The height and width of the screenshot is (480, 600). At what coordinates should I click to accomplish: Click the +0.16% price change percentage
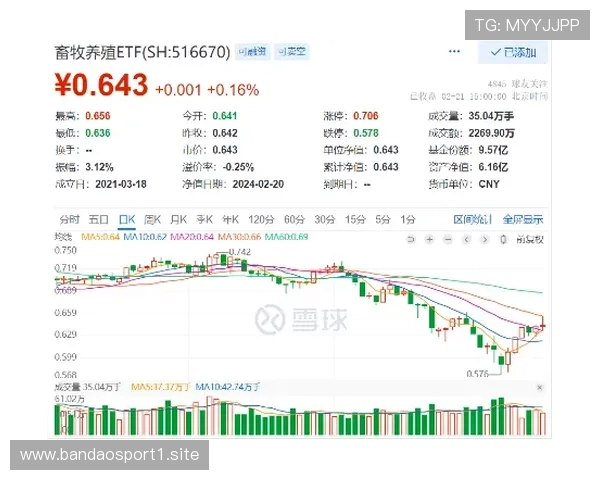pyautogui.click(x=233, y=90)
